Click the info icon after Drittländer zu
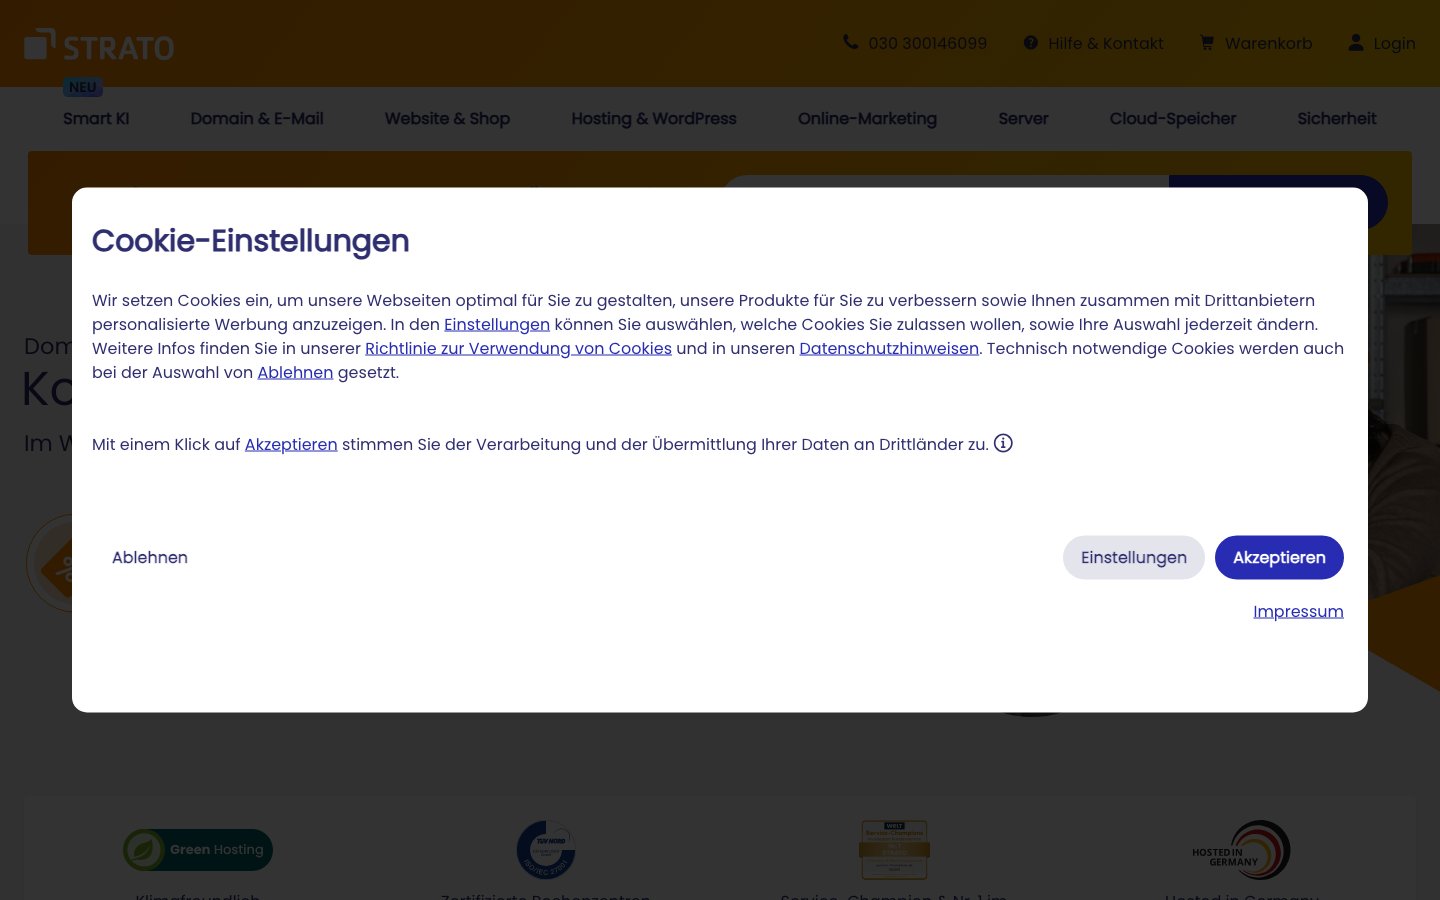Screen dimensions: 1440x900 click(x=1003, y=443)
